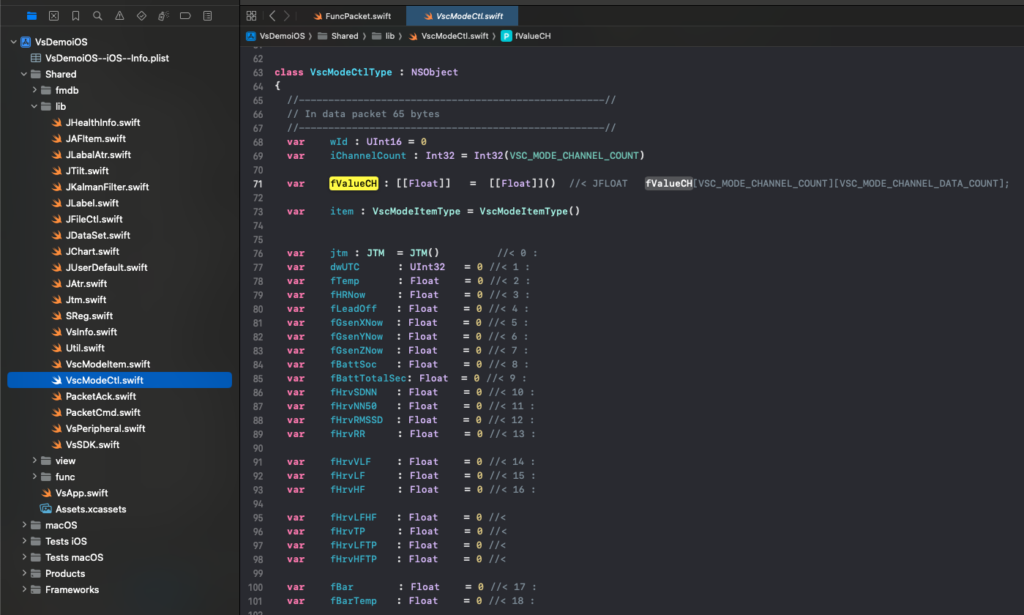This screenshot has width=1024, height=615.
Task: Open the Test navigator diamond icon
Action: [141, 16]
